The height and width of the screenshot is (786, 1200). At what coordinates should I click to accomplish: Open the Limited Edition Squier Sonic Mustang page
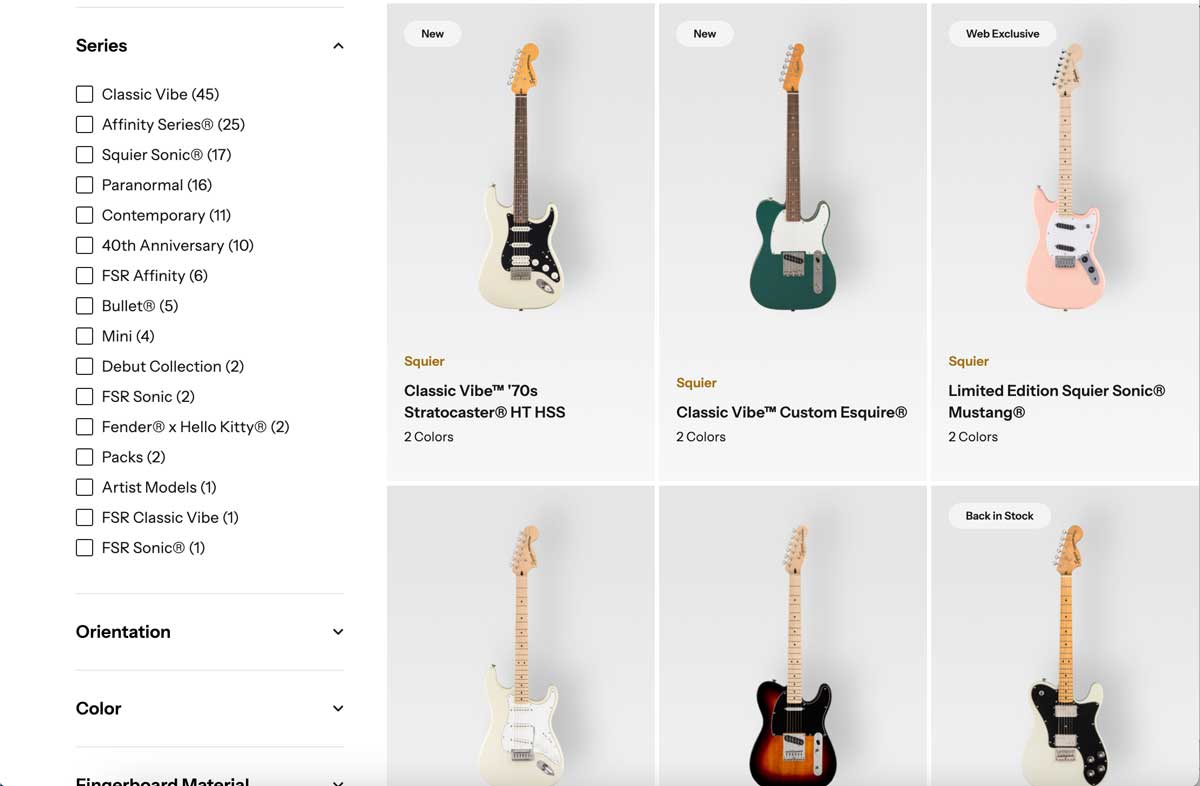pyautogui.click(x=1056, y=401)
